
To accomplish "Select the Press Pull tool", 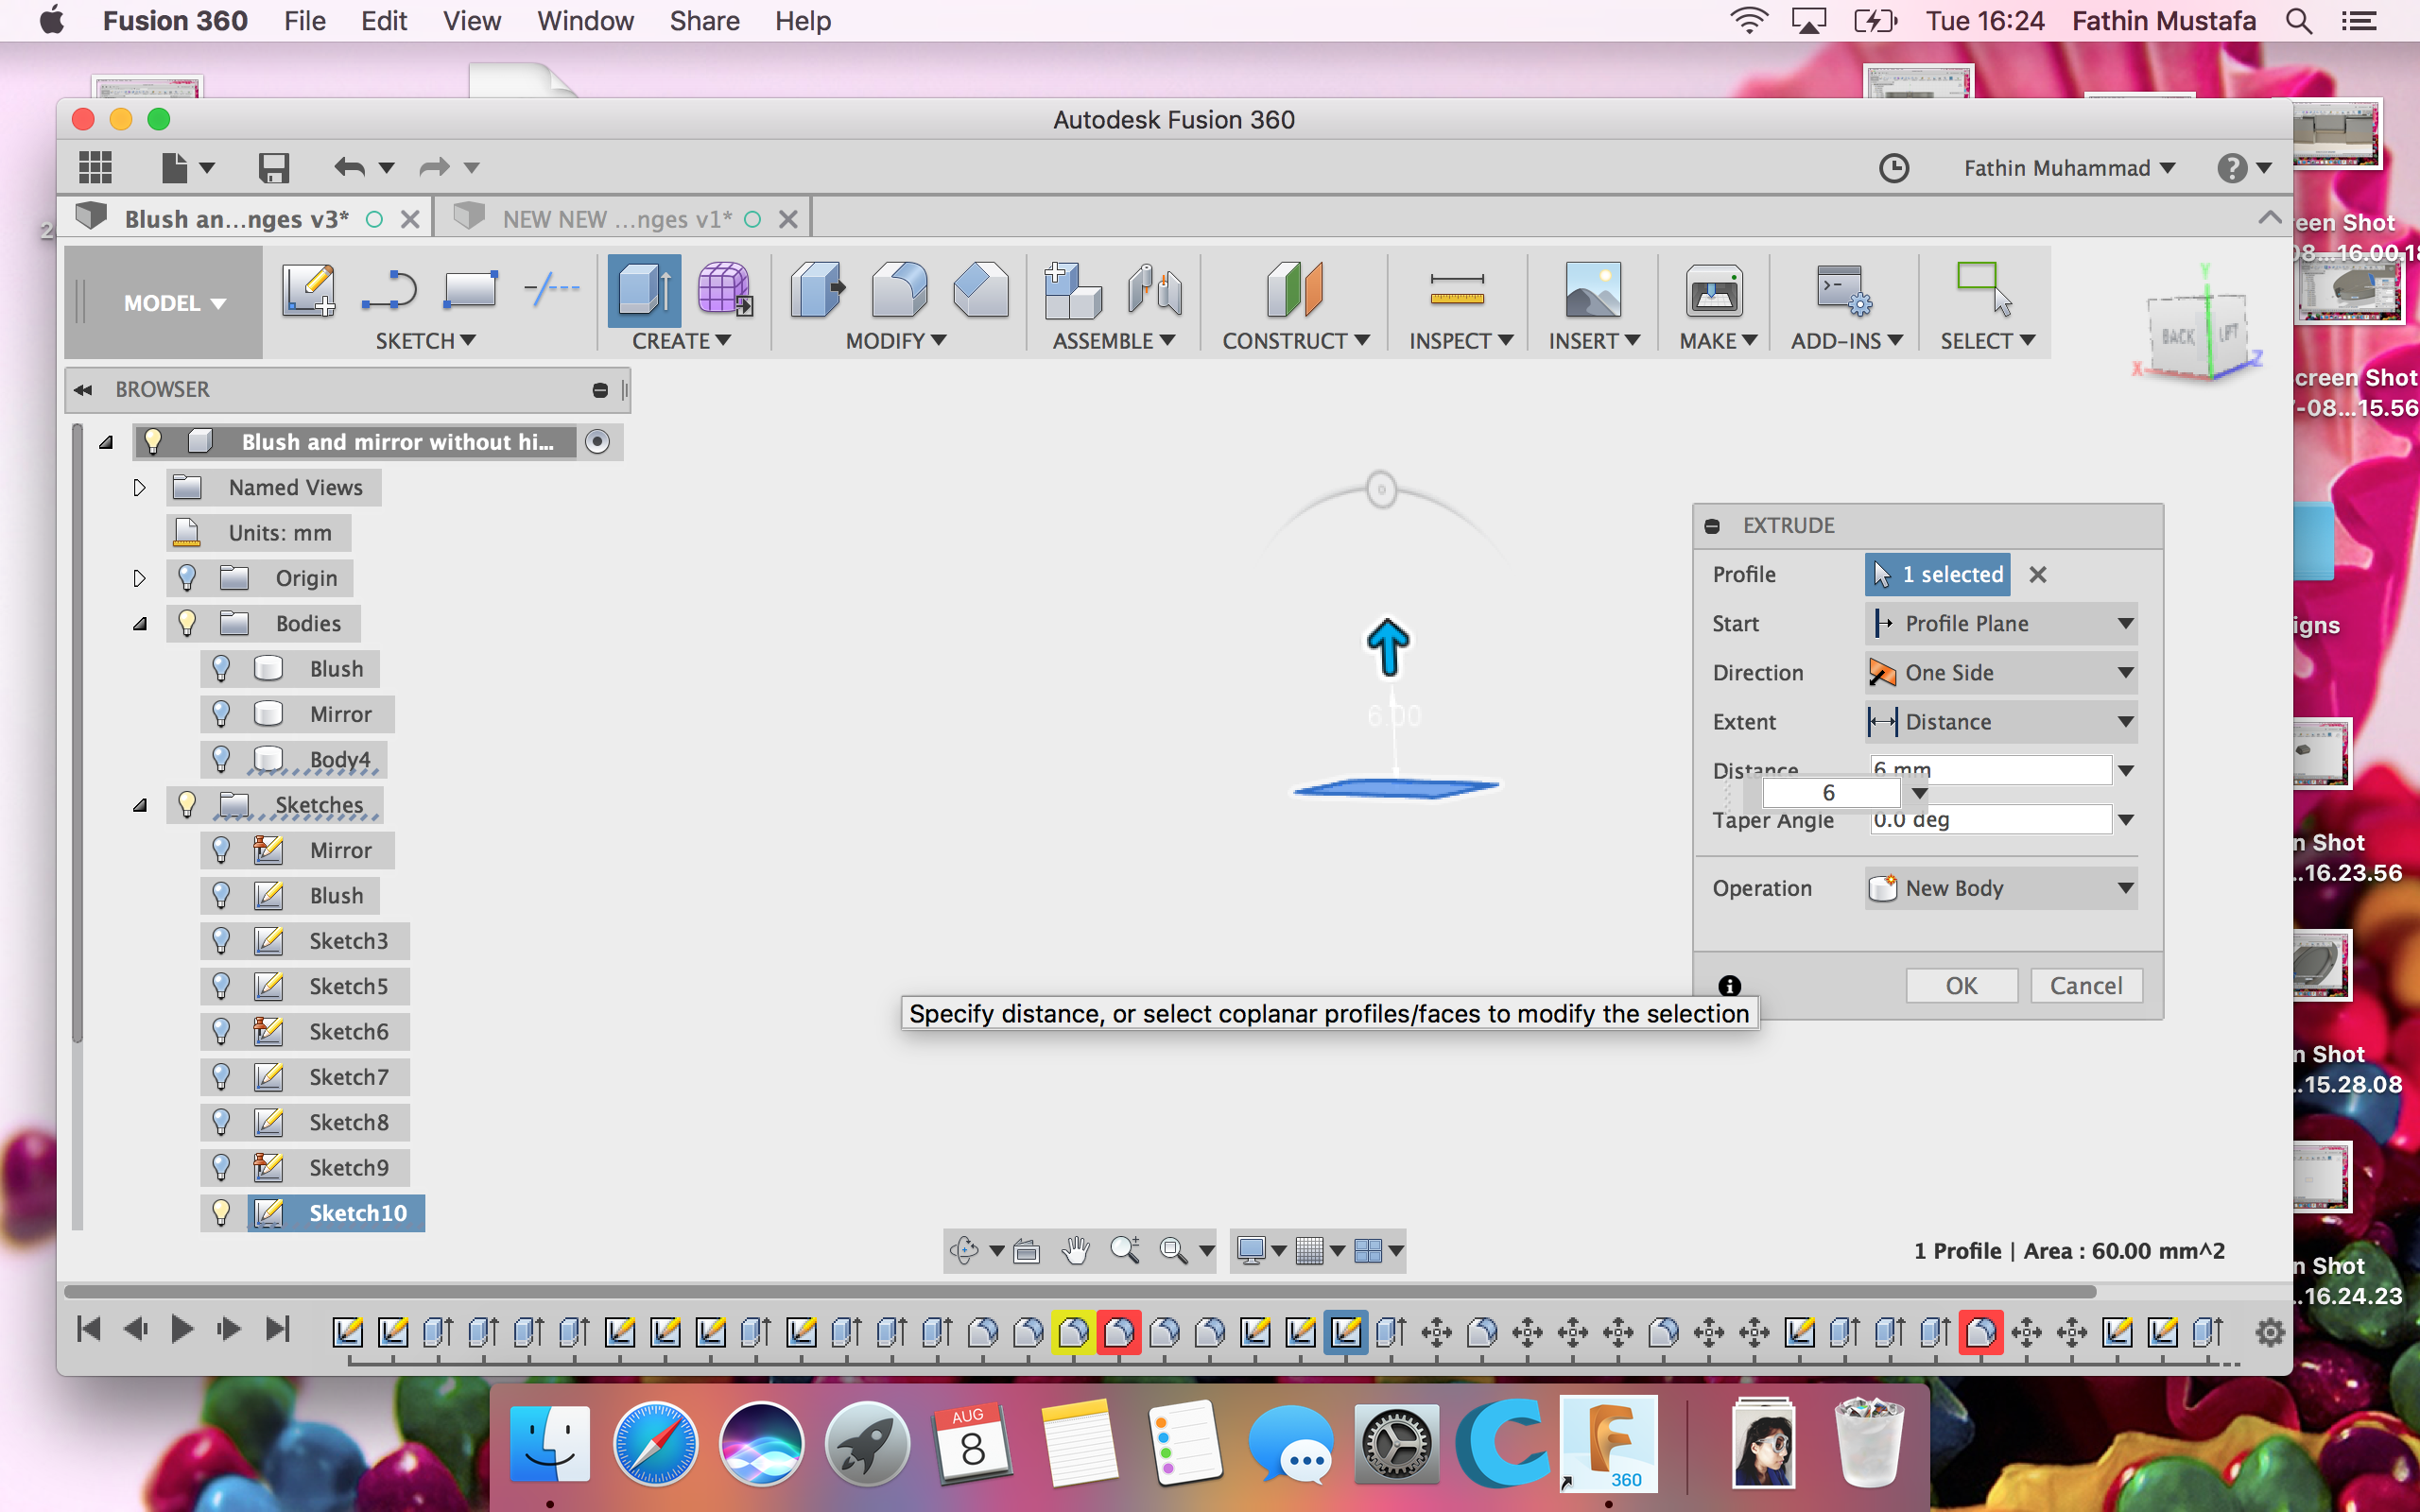I will 817,290.
